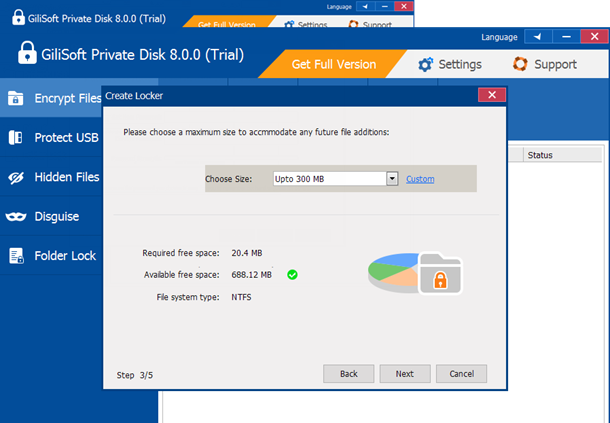Click the Create Locker dialog title
Screen dimensions: 610x423
(x=134, y=96)
